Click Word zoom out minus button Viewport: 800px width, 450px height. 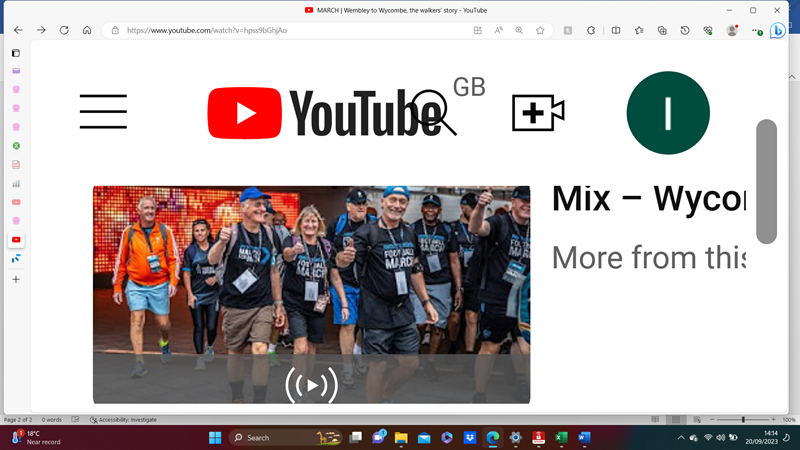click(x=712, y=419)
